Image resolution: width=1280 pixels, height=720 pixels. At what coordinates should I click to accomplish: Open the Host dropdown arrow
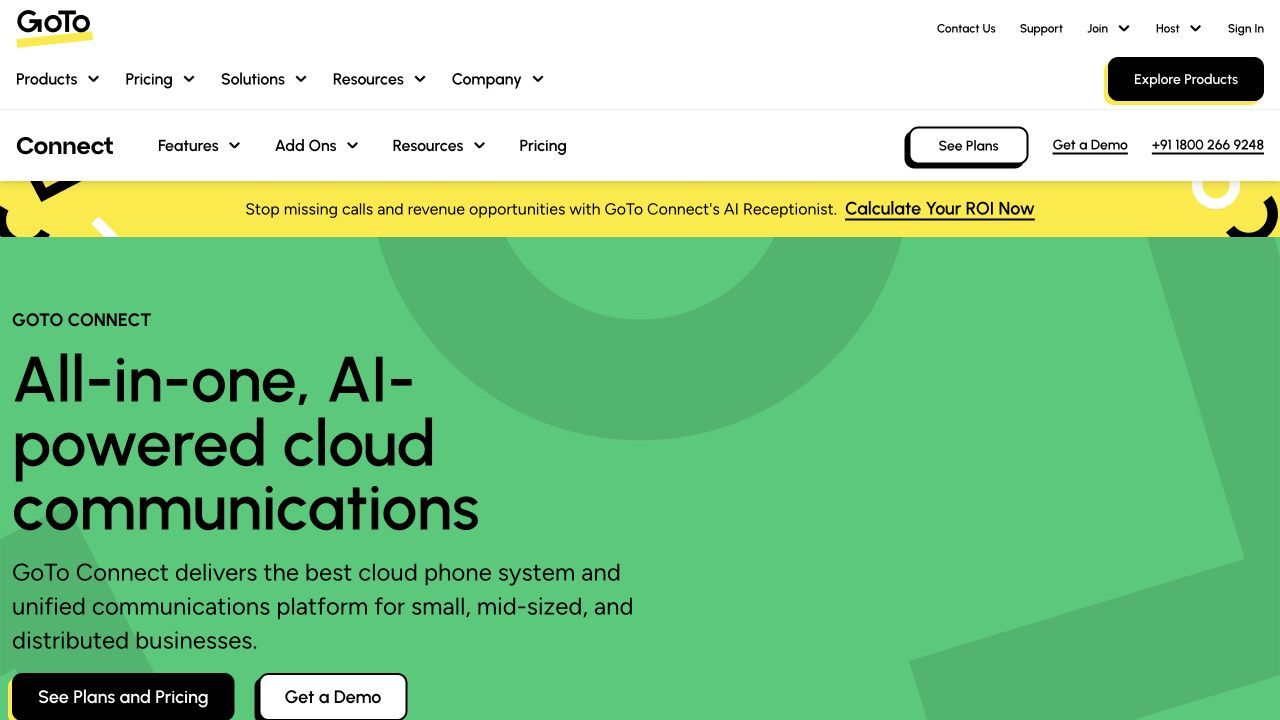point(1195,28)
